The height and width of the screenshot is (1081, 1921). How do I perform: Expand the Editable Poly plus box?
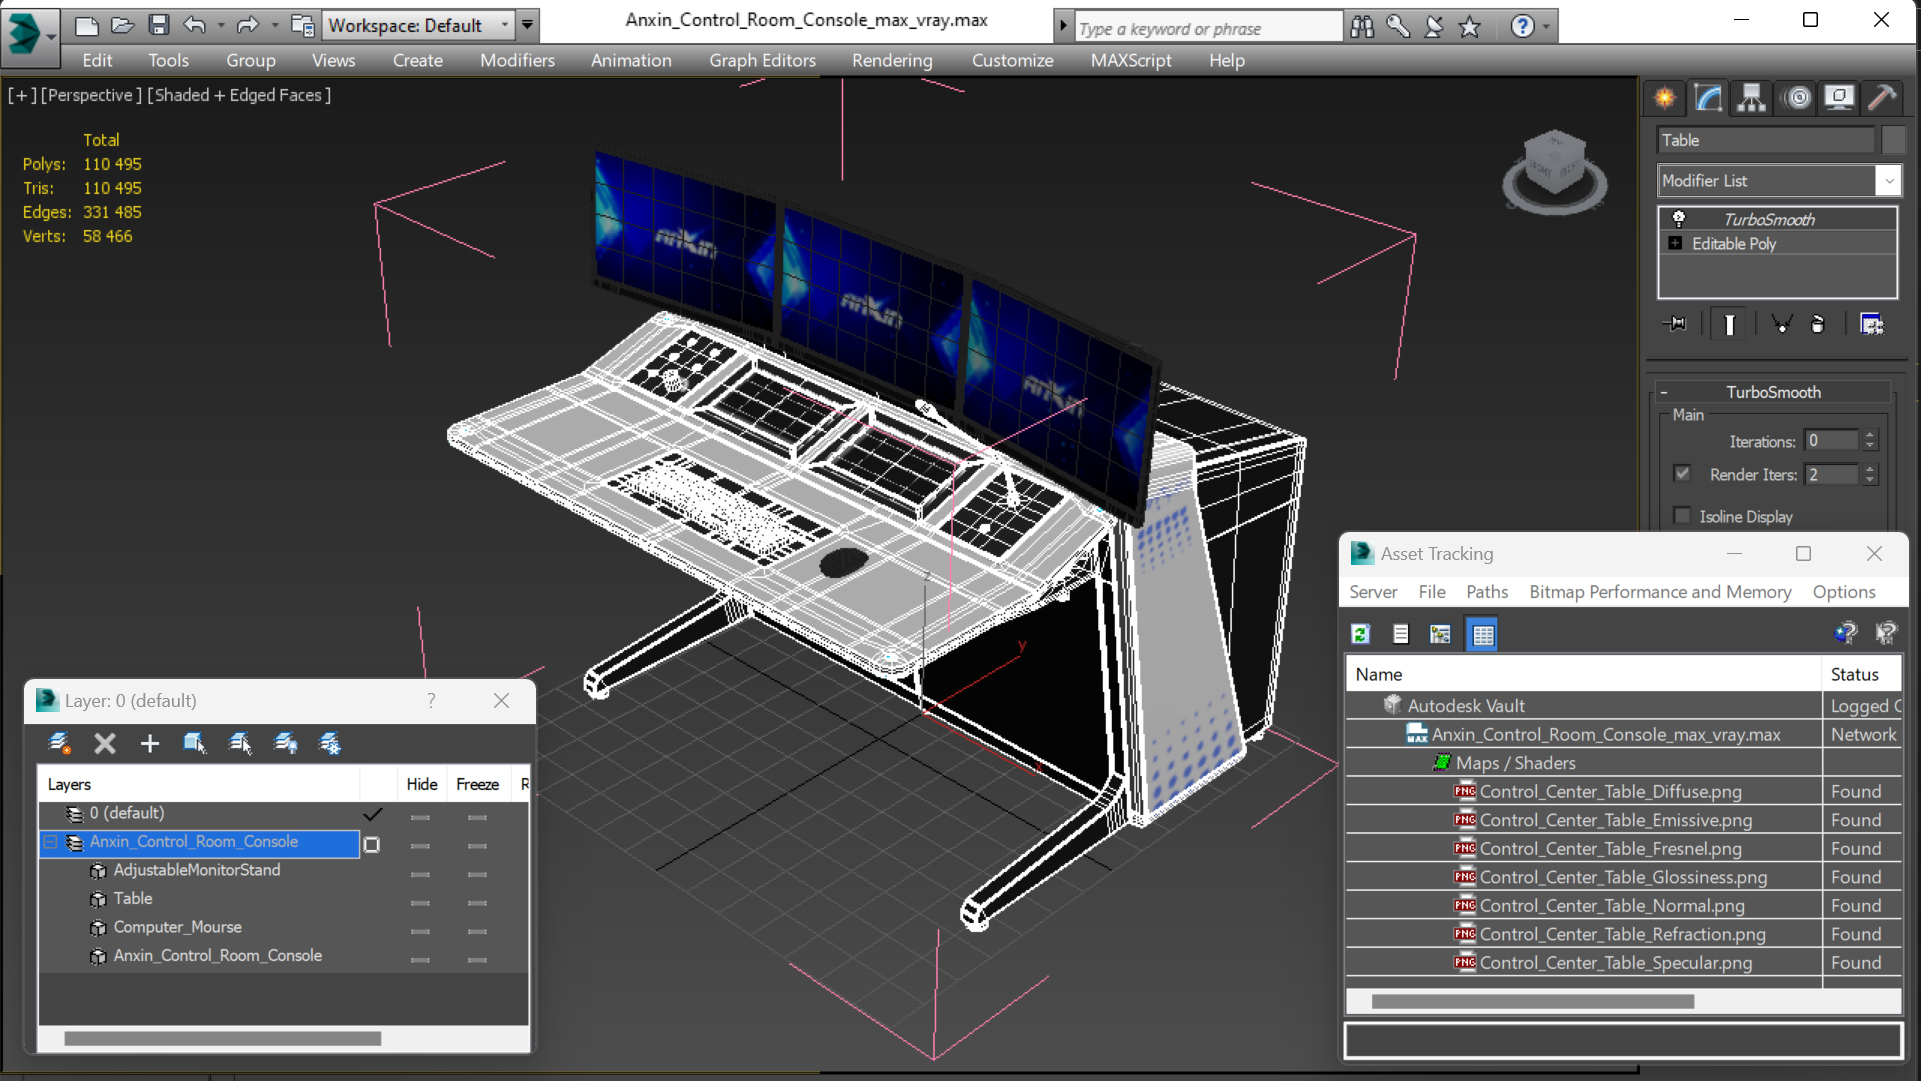(x=1675, y=243)
